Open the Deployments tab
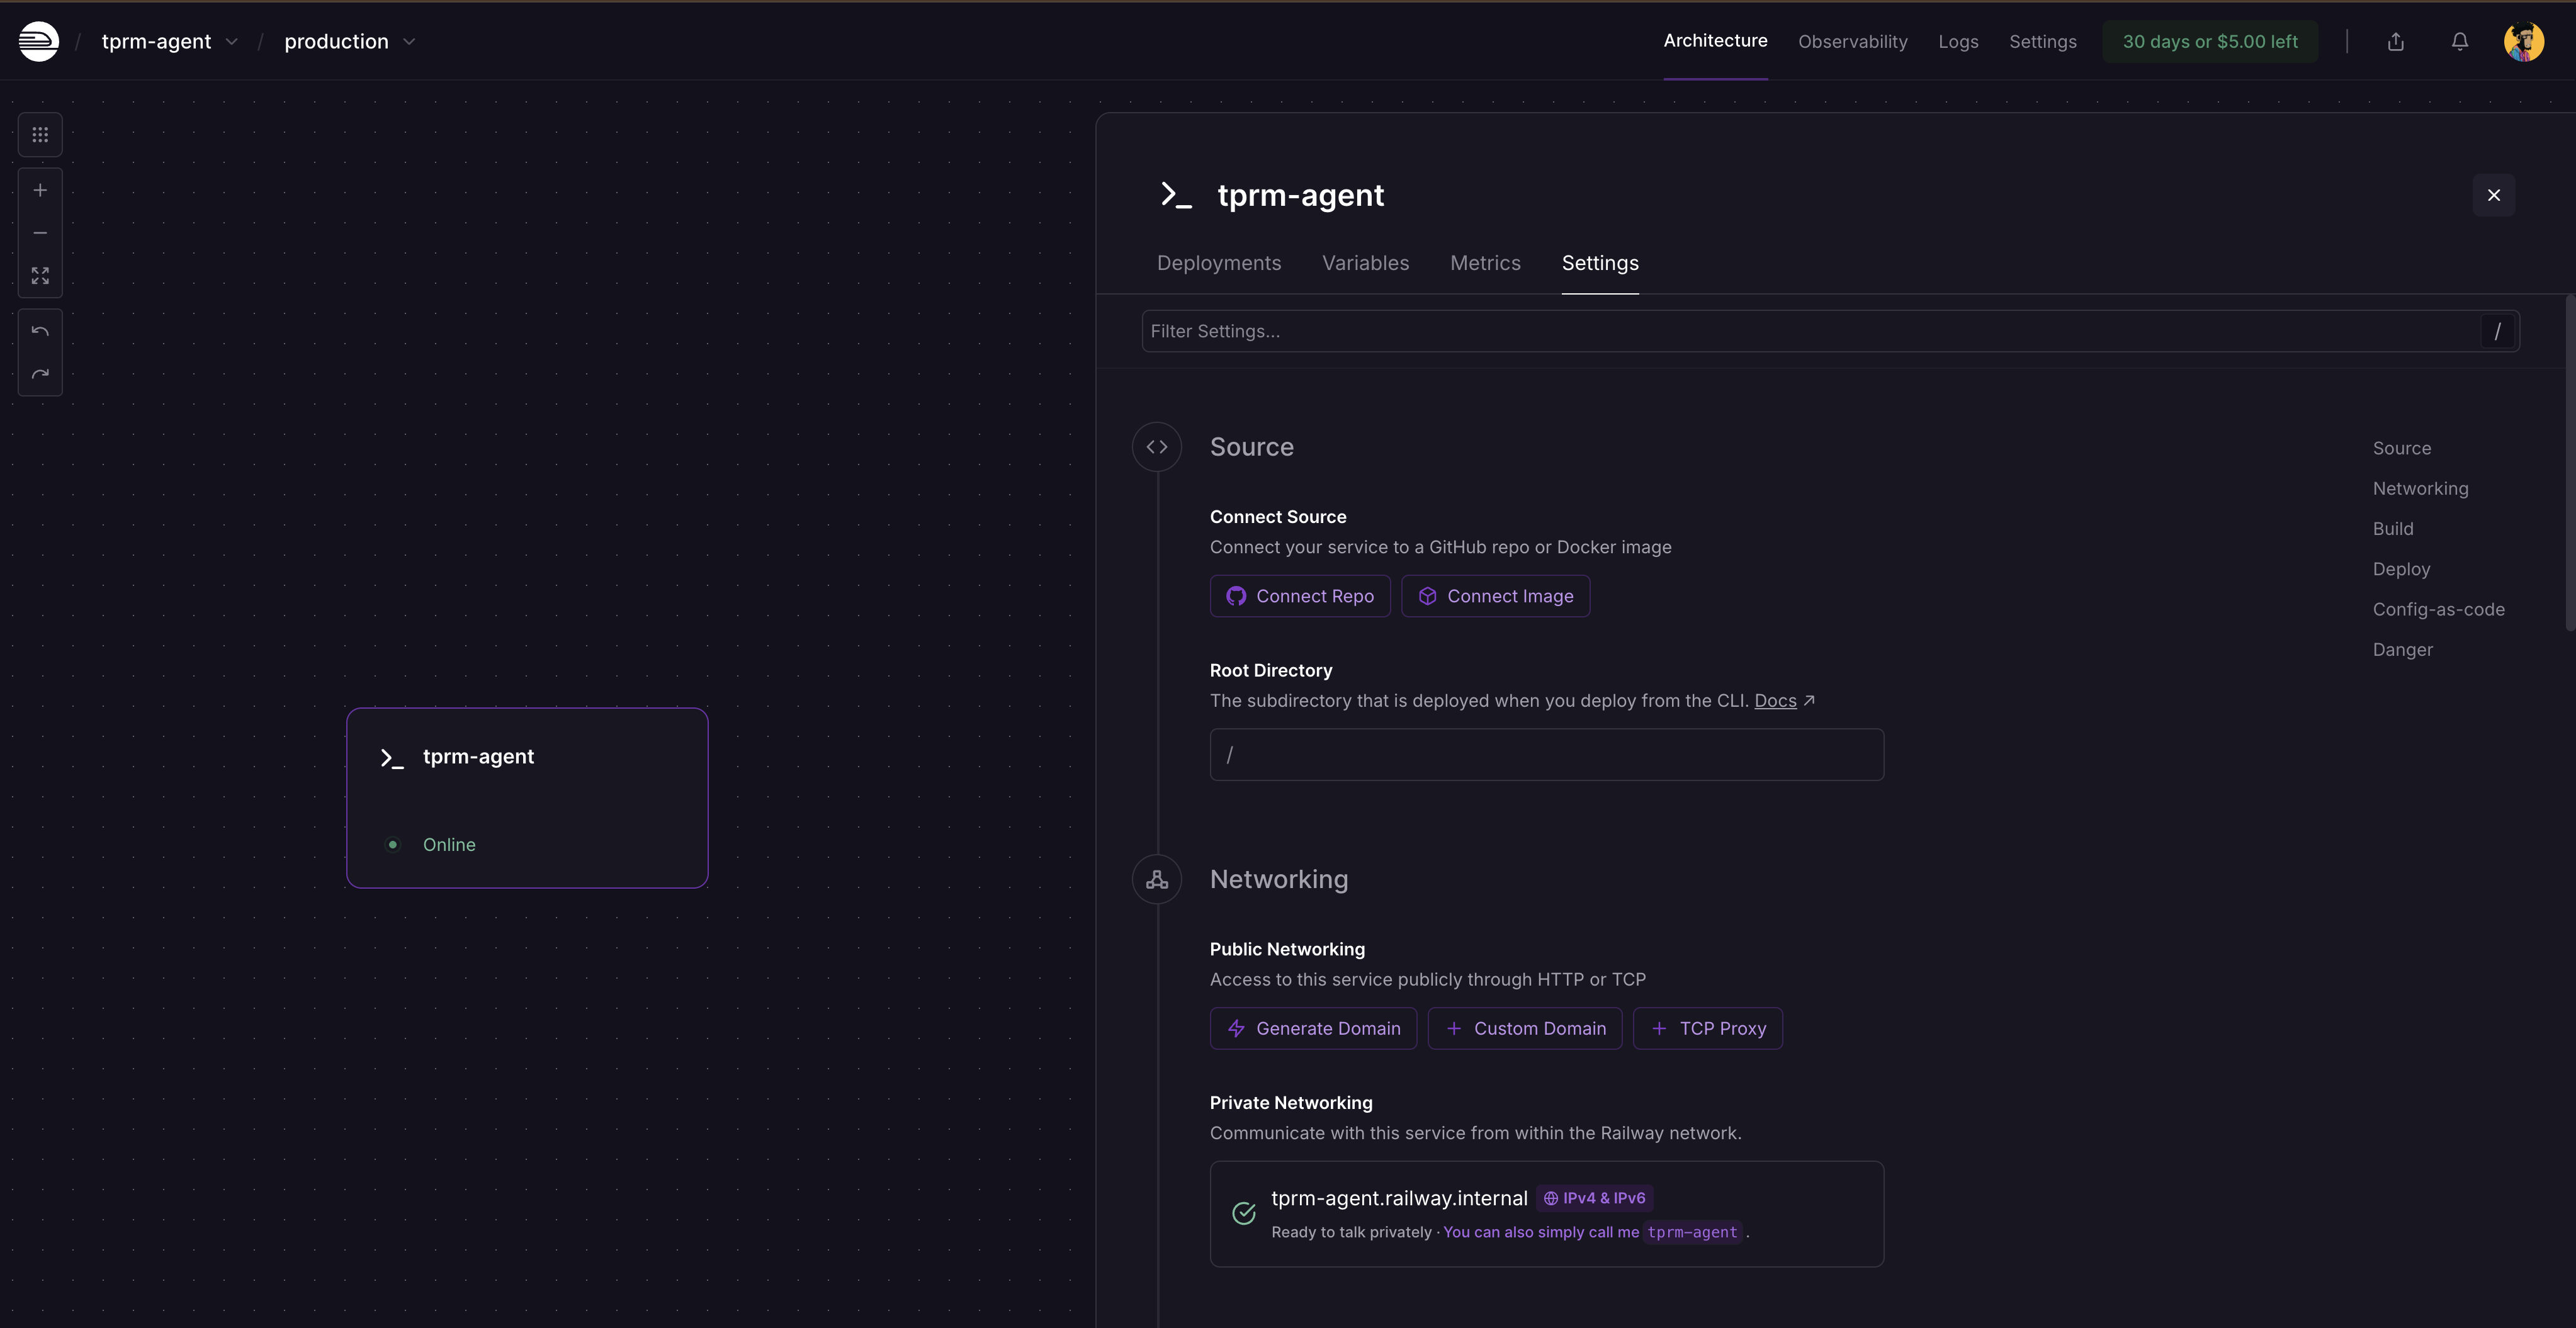 (1218, 263)
